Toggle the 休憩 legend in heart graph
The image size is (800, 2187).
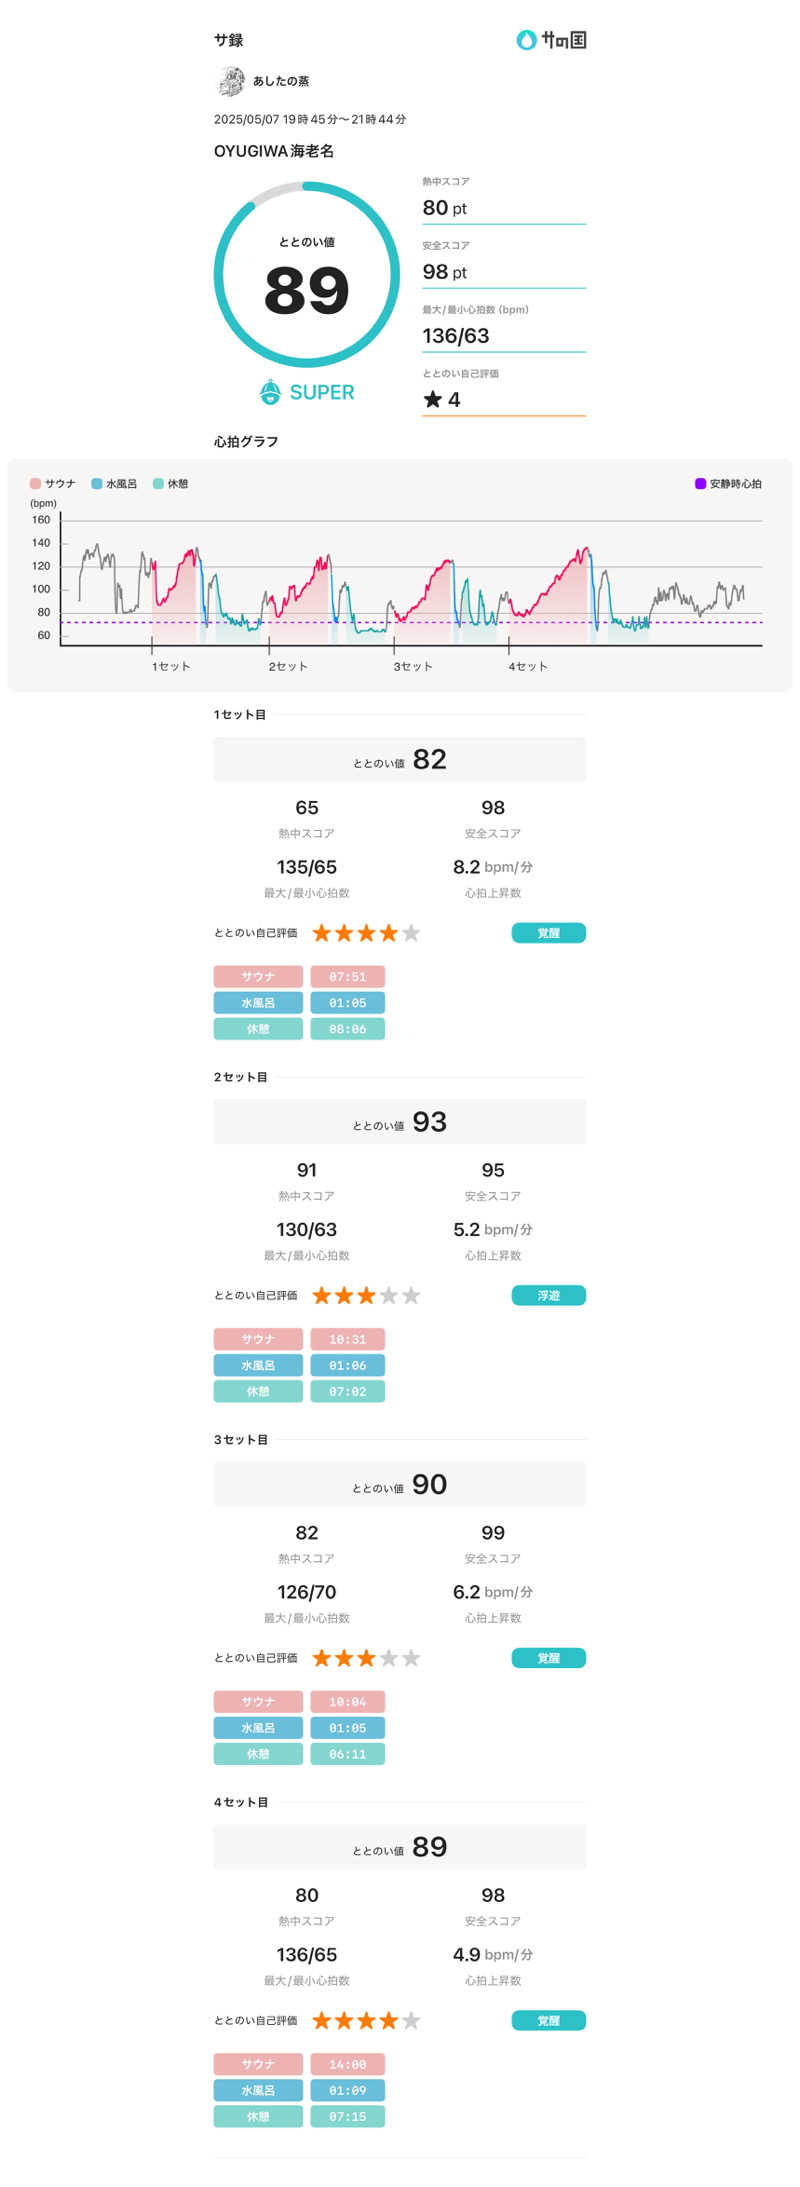pyautogui.click(x=170, y=484)
